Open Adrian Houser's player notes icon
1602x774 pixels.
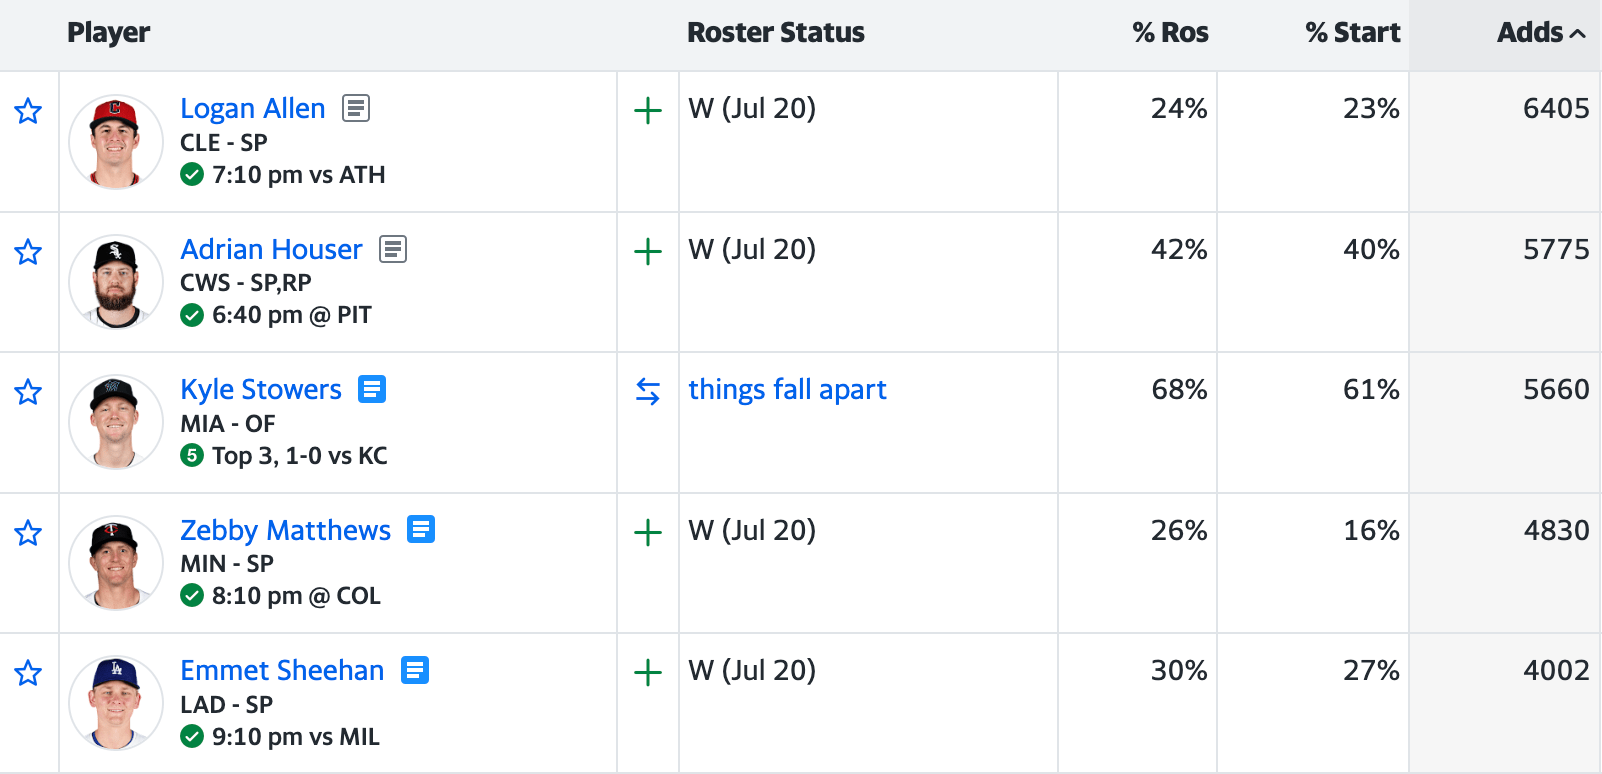click(393, 249)
